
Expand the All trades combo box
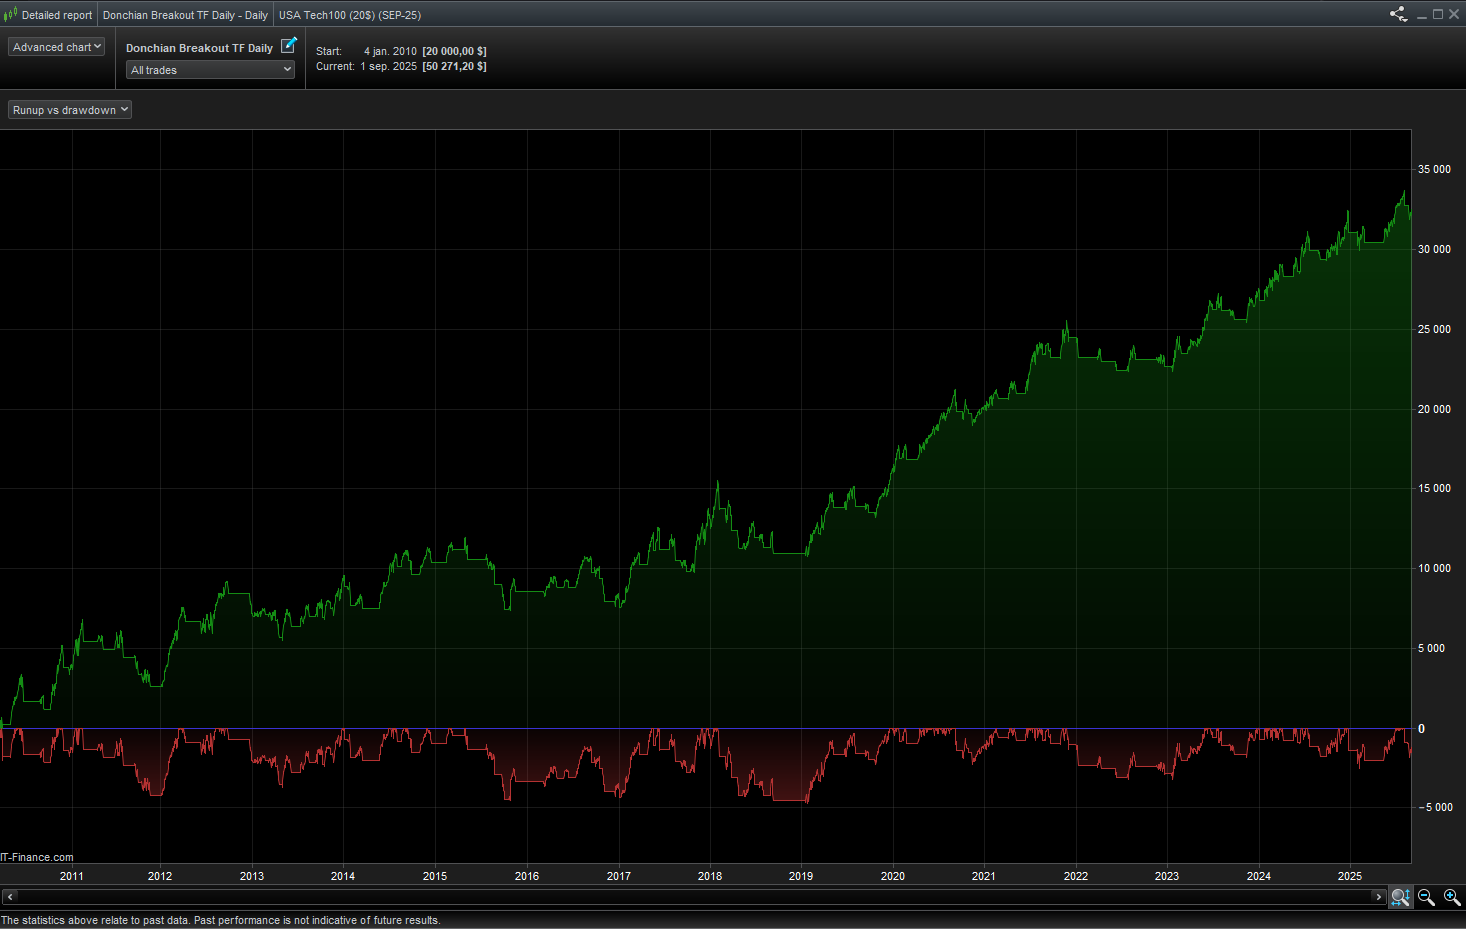coord(210,70)
